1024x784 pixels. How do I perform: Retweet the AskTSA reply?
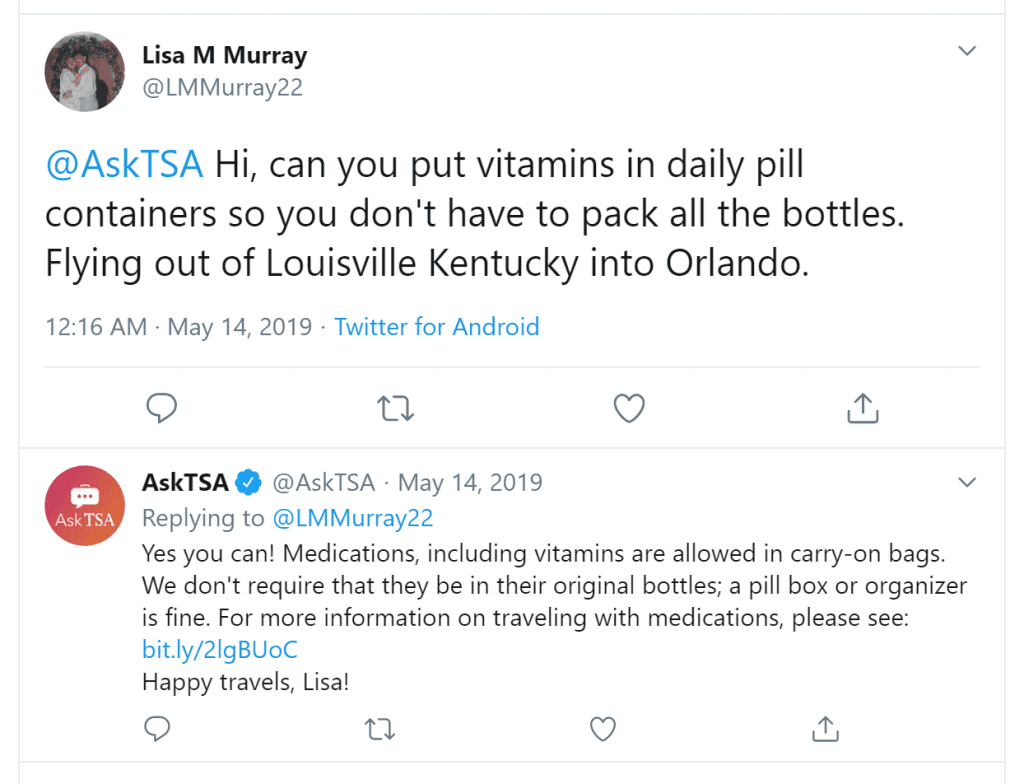coord(379,728)
